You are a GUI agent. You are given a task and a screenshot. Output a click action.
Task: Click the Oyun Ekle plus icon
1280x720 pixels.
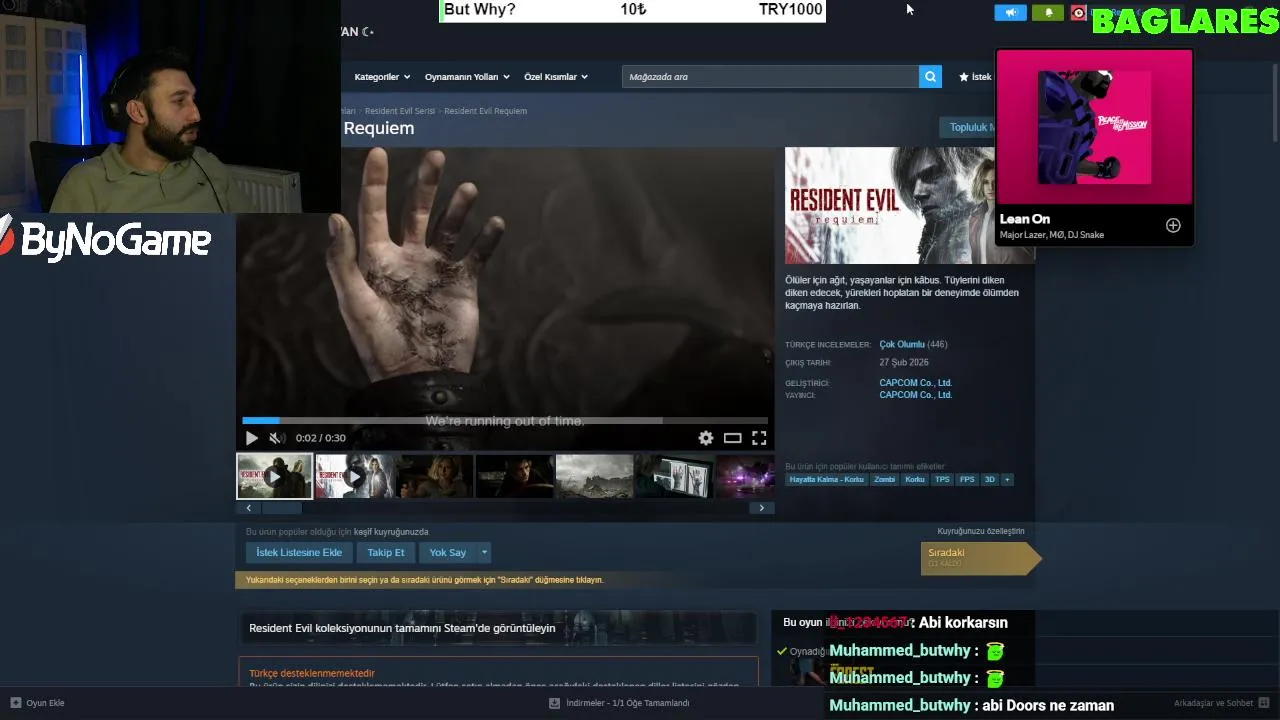coord(15,703)
